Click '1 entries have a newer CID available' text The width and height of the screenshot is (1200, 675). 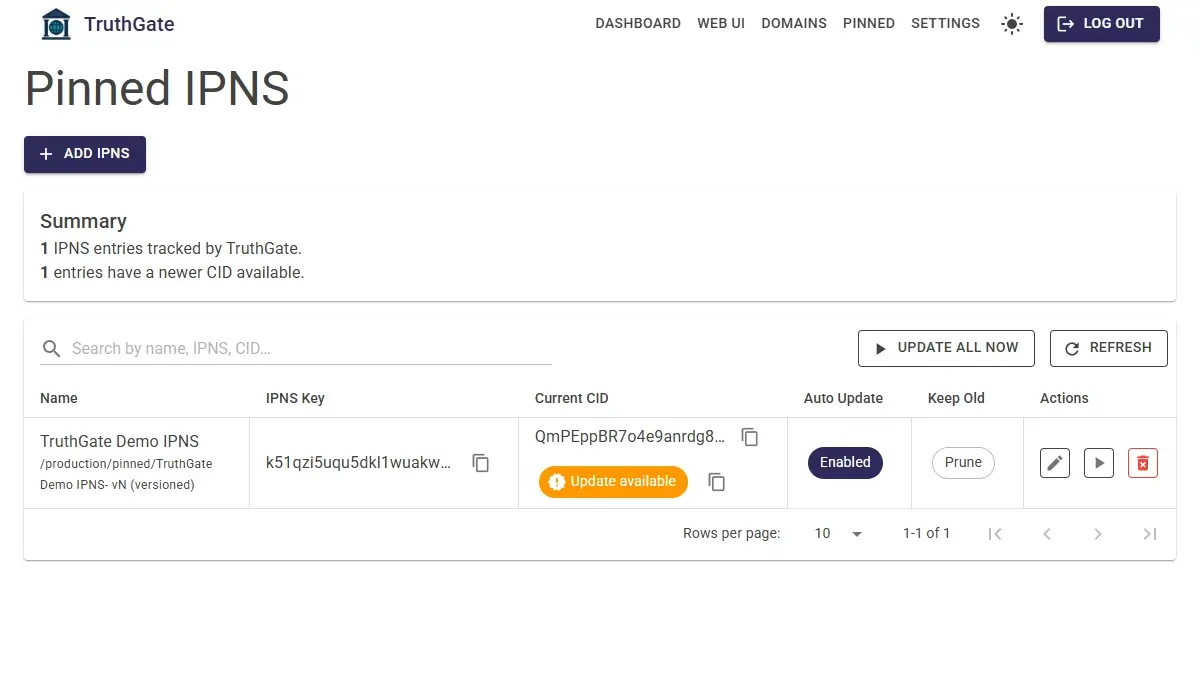click(172, 272)
